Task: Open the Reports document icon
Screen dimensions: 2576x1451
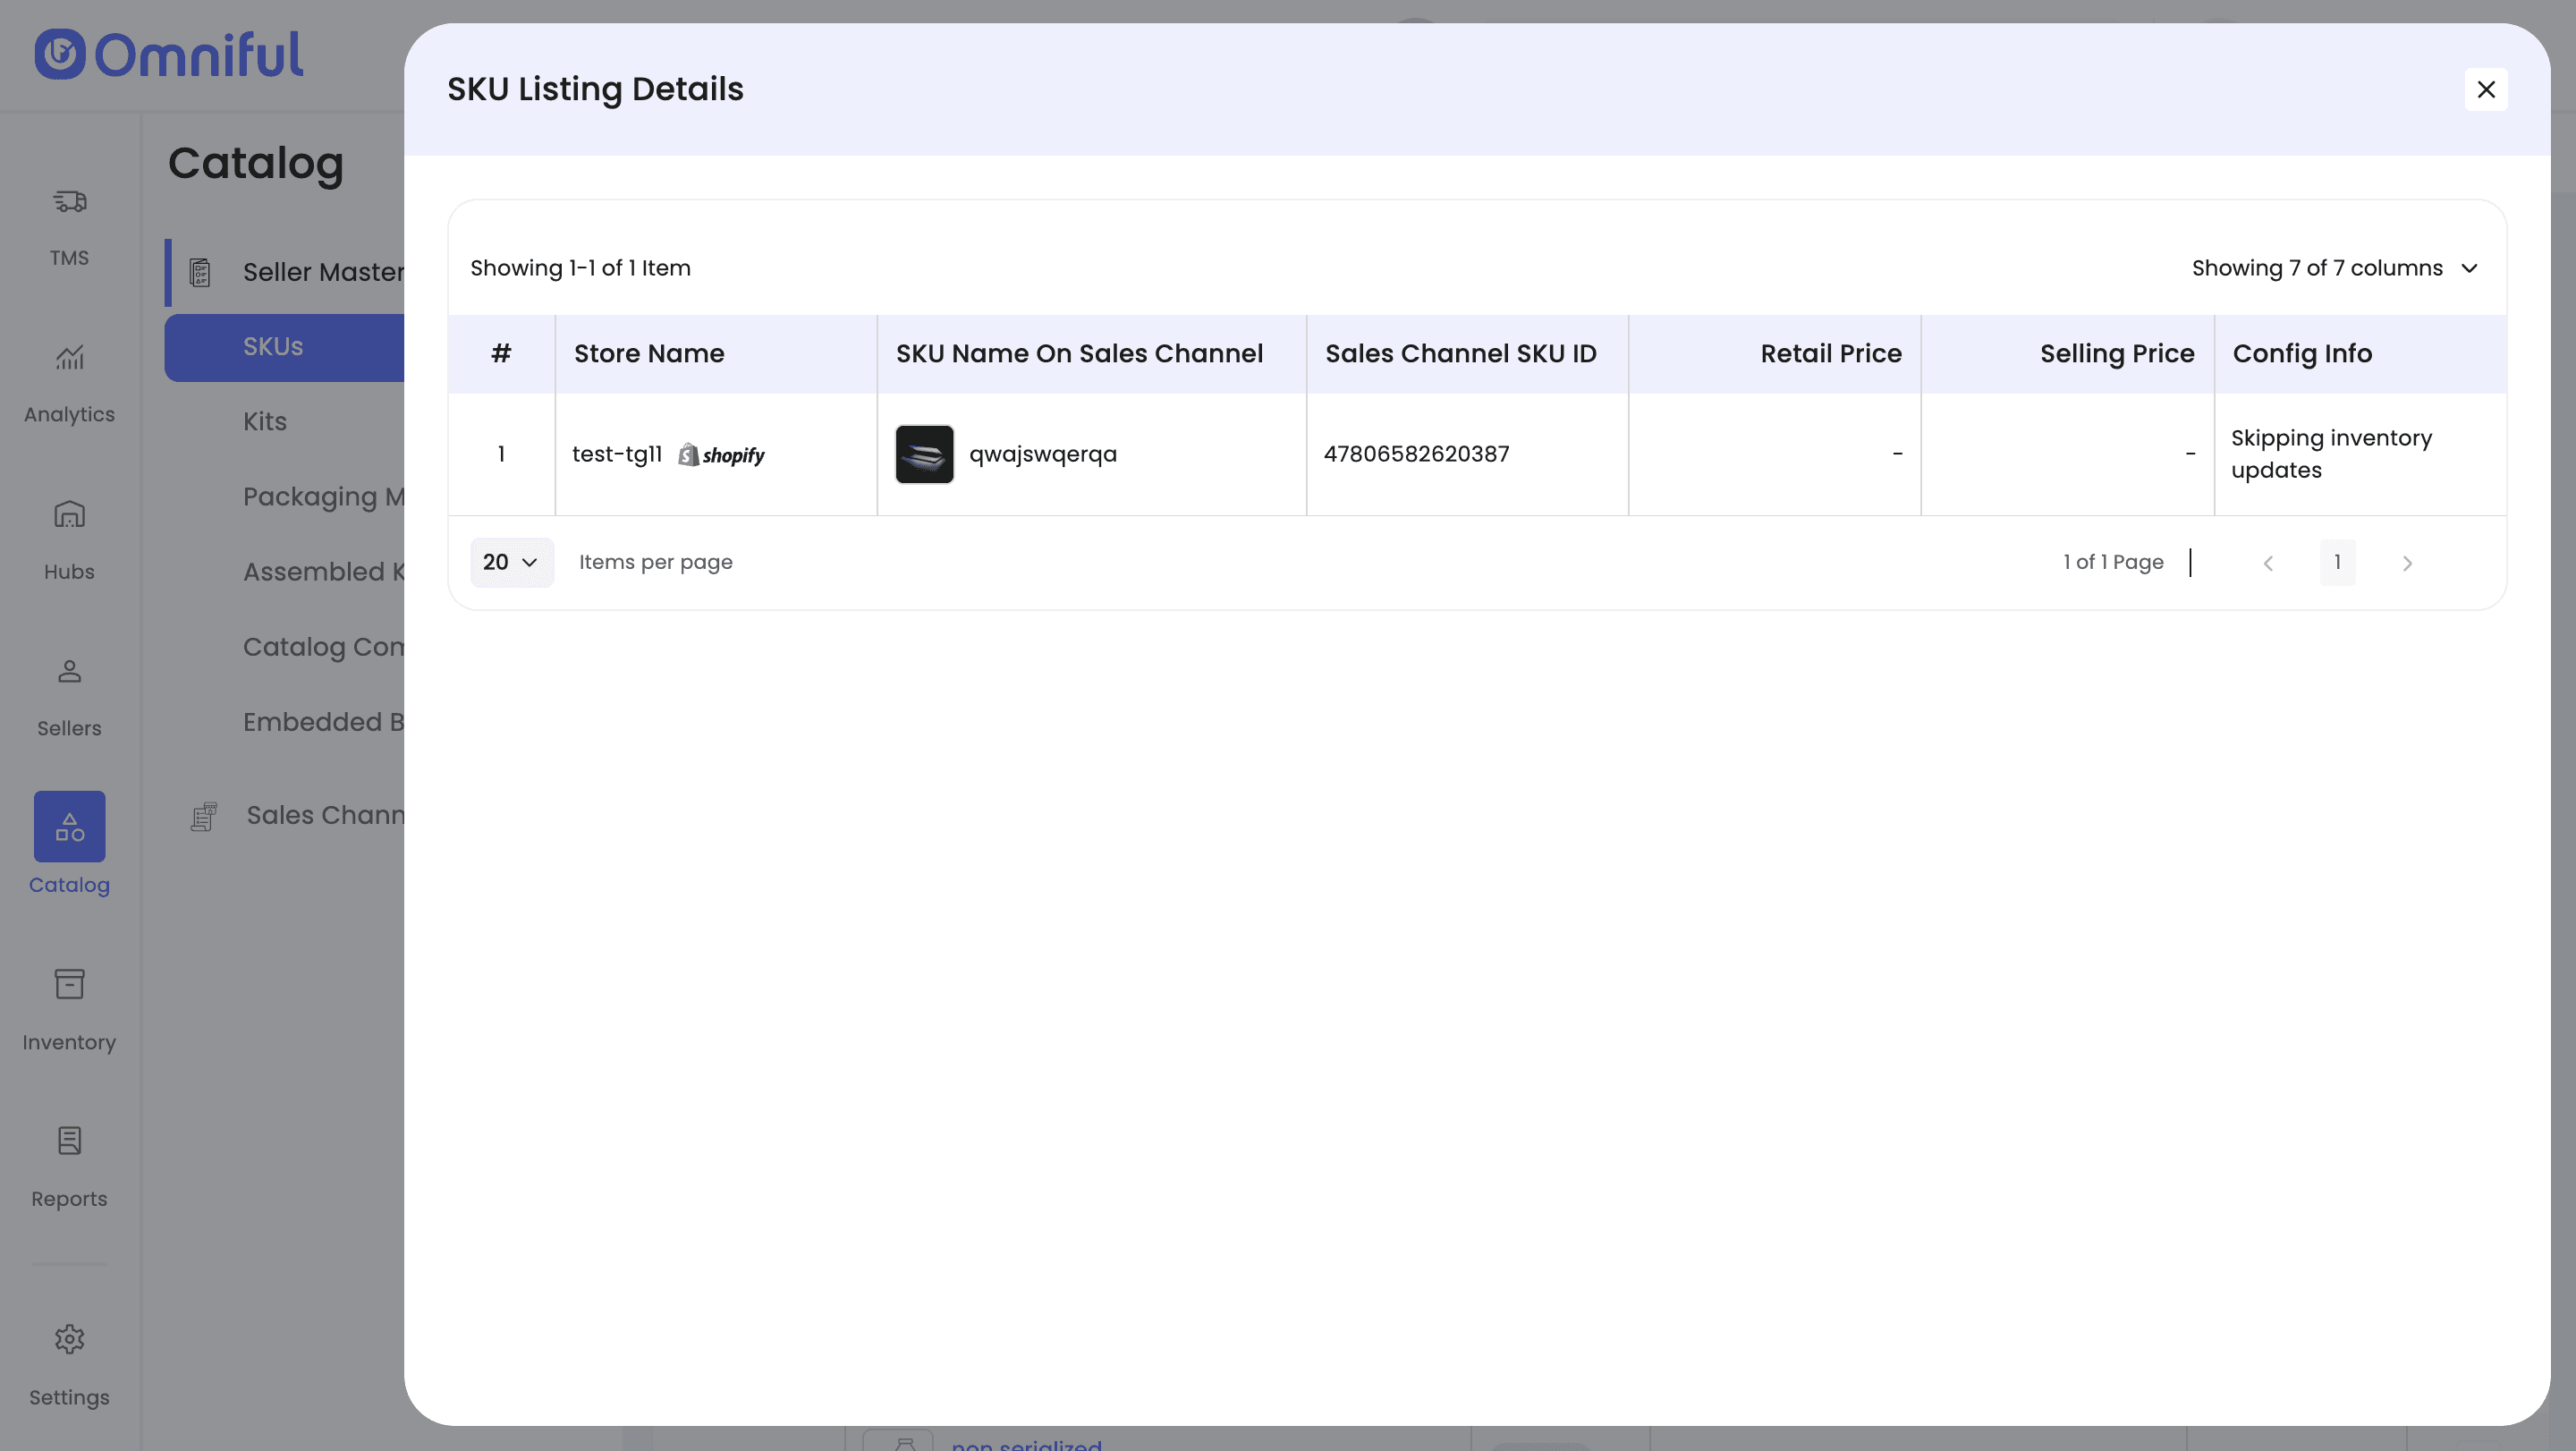Action: pos(69,1141)
